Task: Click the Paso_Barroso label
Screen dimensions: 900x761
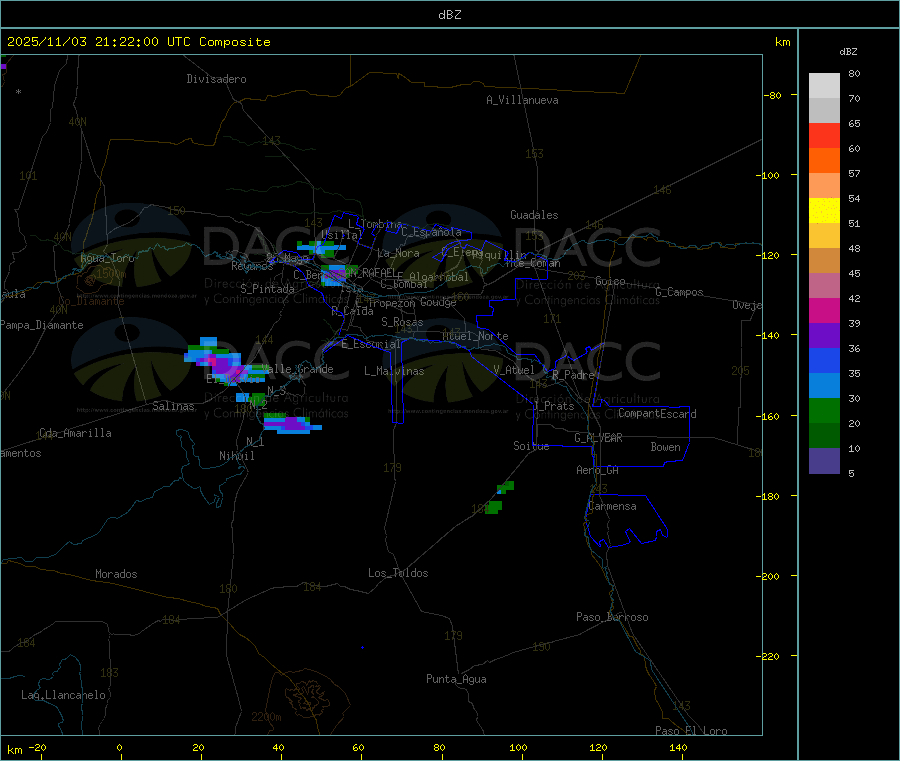Action: point(612,617)
